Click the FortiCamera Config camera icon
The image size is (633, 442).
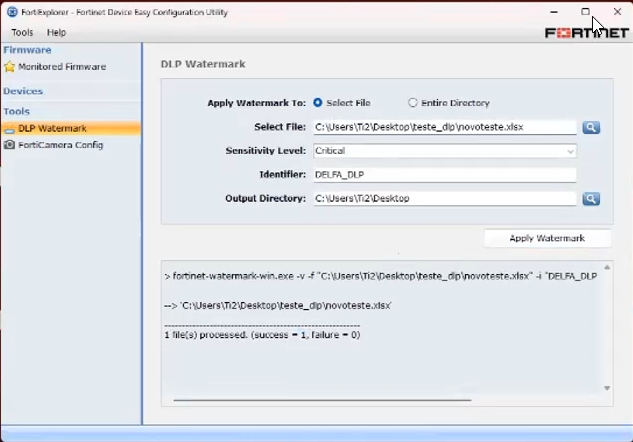(9, 145)
